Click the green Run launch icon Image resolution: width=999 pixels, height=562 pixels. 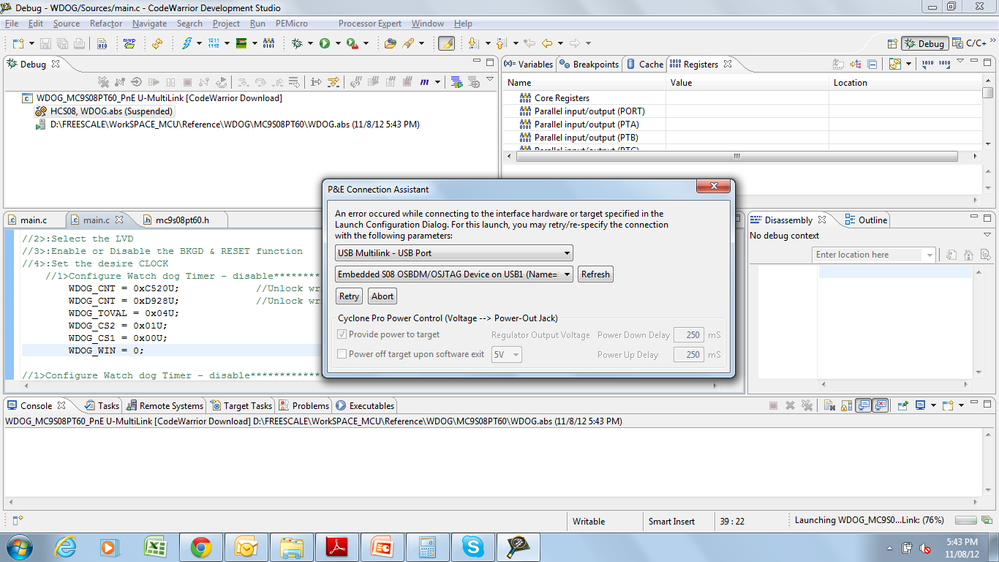(x=325, y=43)
